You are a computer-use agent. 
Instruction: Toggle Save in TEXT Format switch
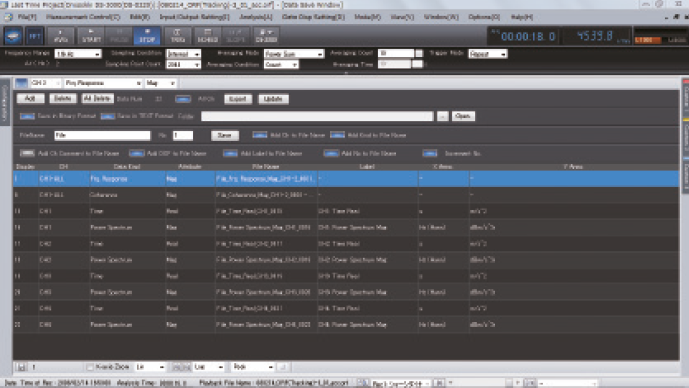[108, 116]
